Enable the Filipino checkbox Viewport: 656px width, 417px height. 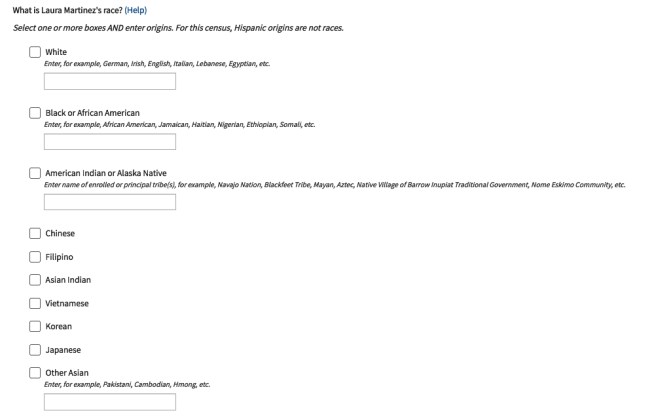click(36, 257)
